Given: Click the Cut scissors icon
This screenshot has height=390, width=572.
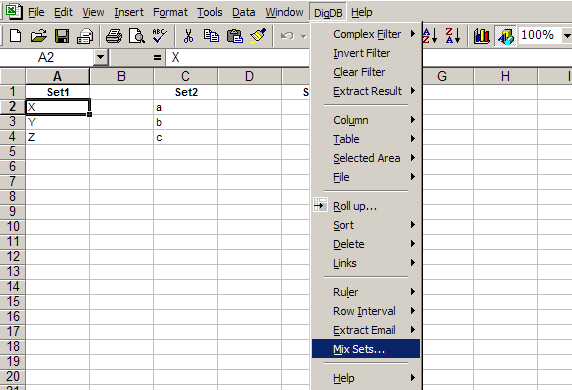Looking at the screenshot, I should coord(188,36).
